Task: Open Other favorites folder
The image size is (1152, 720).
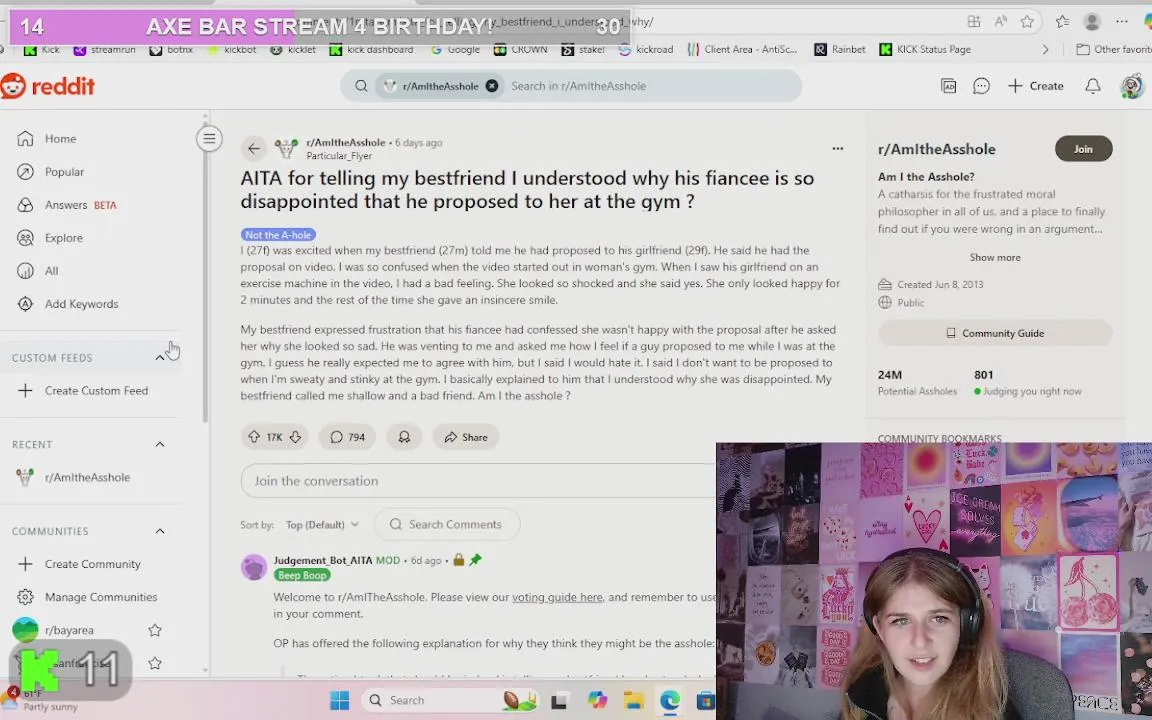Action: pos(1113,49)
